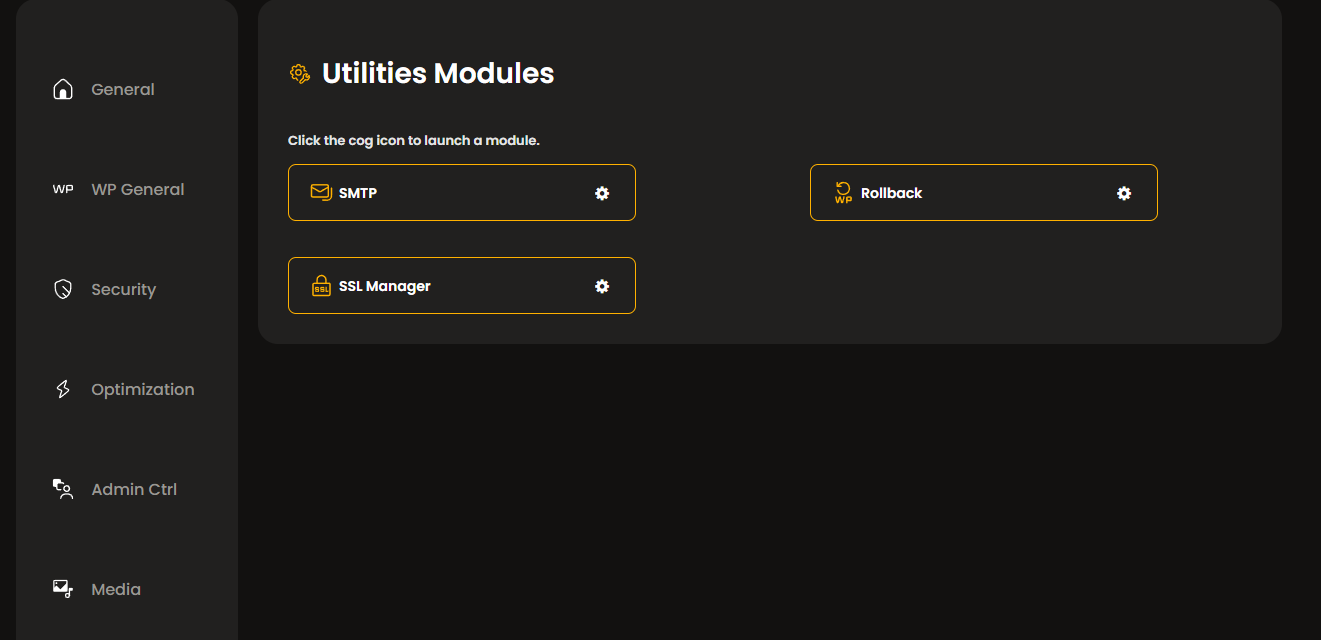Screen dimensions: 1321x640
Task: Click the envelope icon on the SMTP module
Action: [320, 192]
